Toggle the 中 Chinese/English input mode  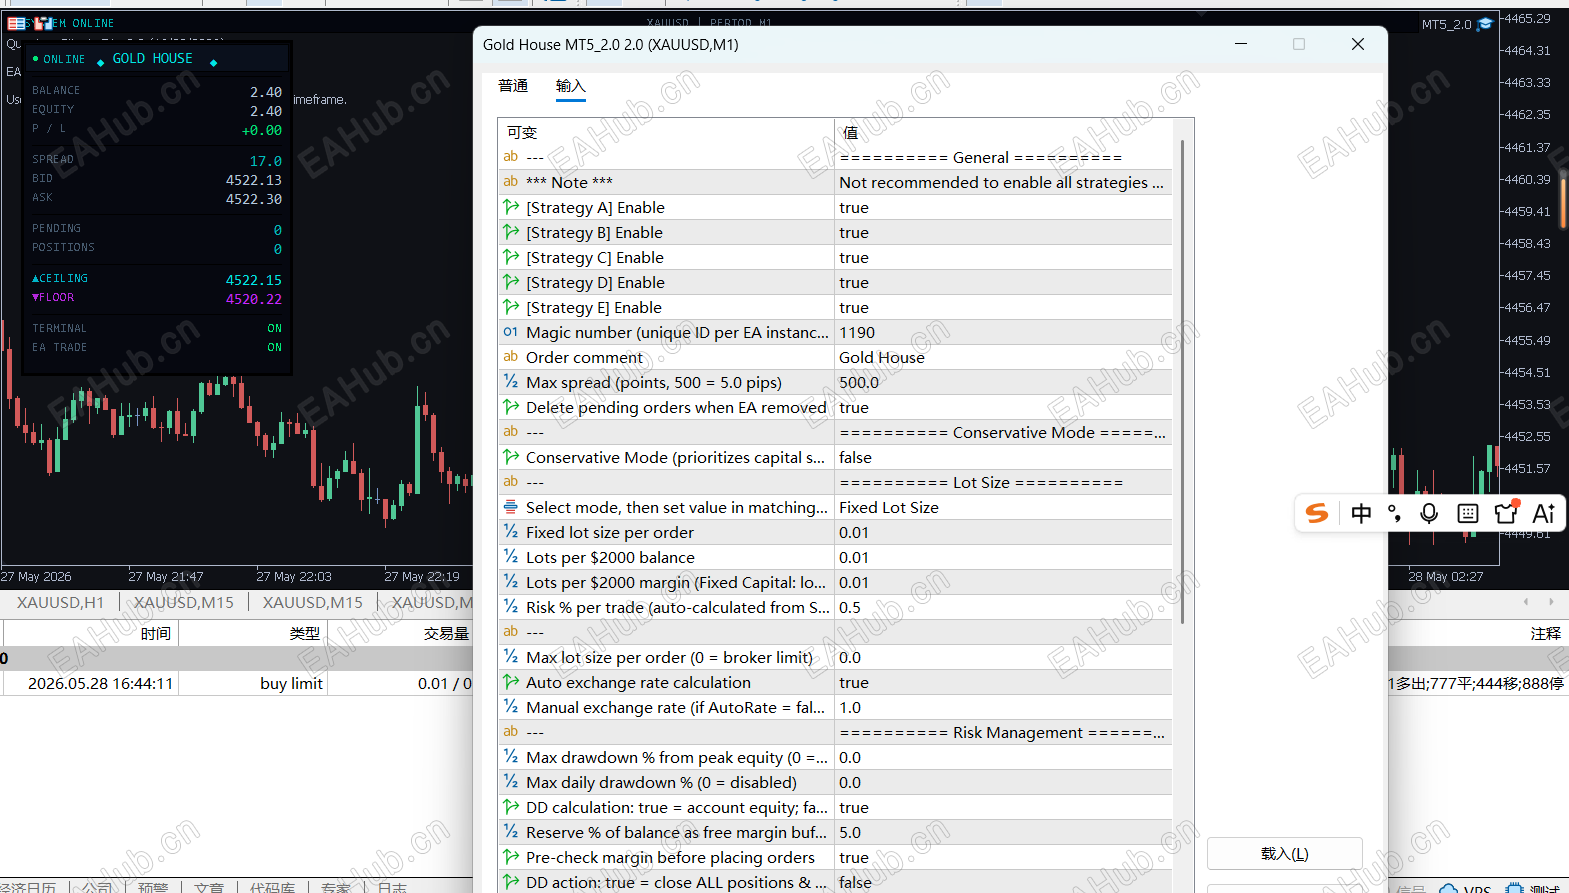click(1361, 513)
